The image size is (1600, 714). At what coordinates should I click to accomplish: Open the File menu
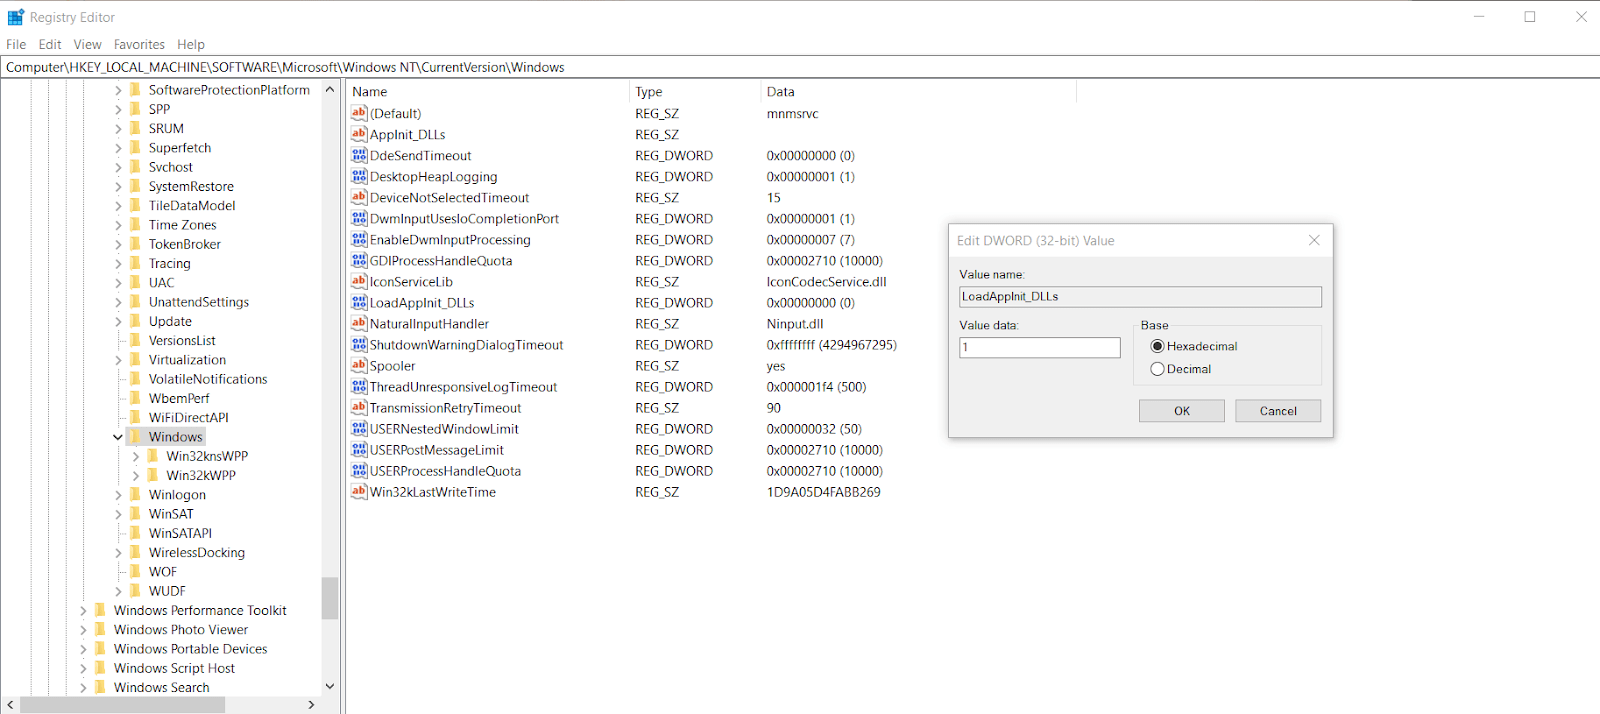click(16, 44)
